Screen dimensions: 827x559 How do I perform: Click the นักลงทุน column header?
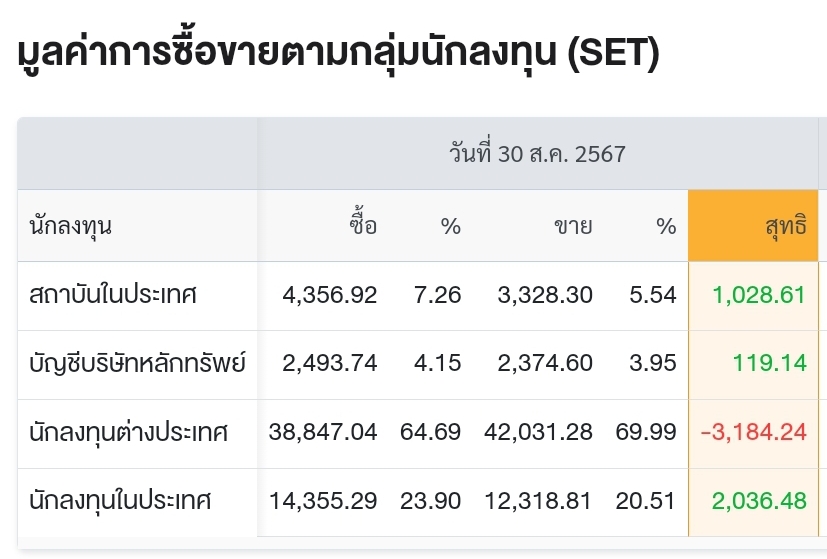tap(71, 226)
